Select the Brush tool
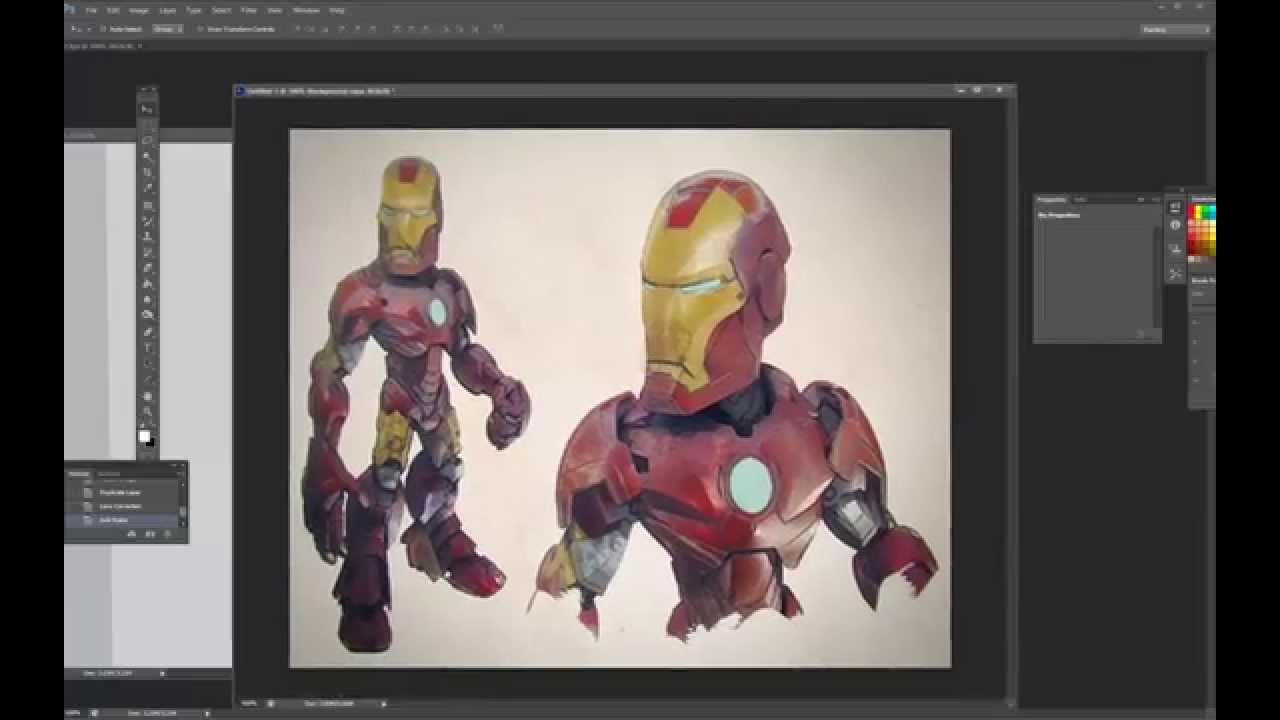This screenshot has width=1280, height=720. tap(147, 220)
